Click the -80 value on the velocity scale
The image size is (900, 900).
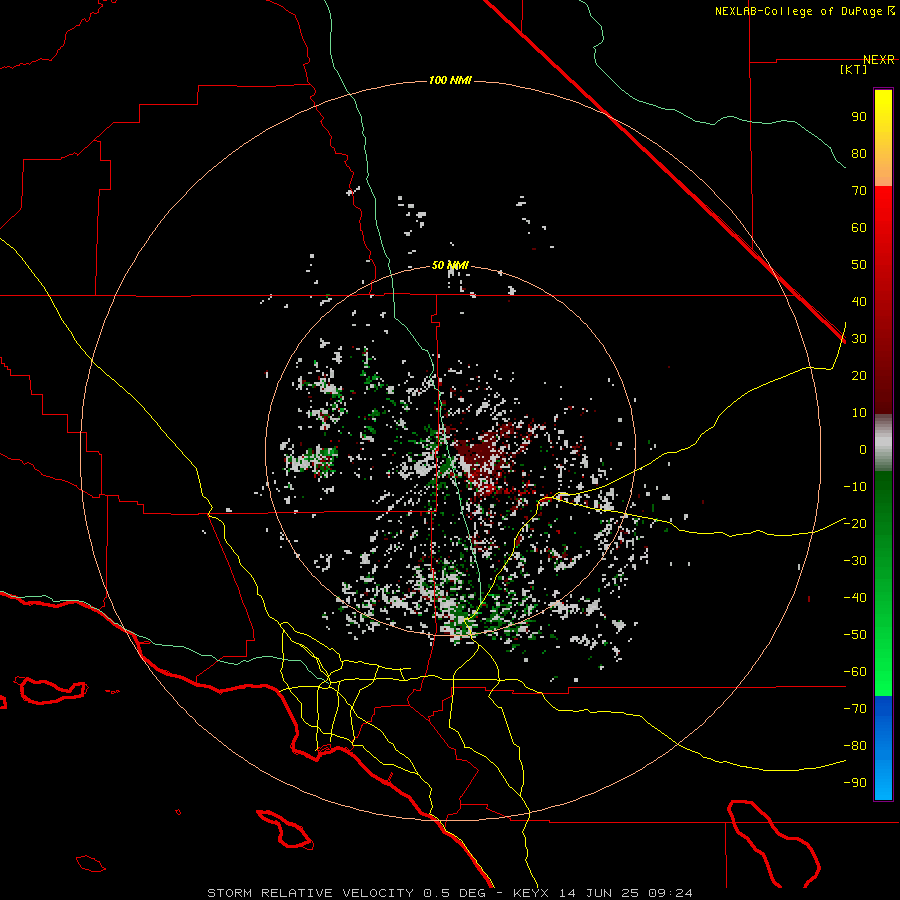tap(855, 746)
